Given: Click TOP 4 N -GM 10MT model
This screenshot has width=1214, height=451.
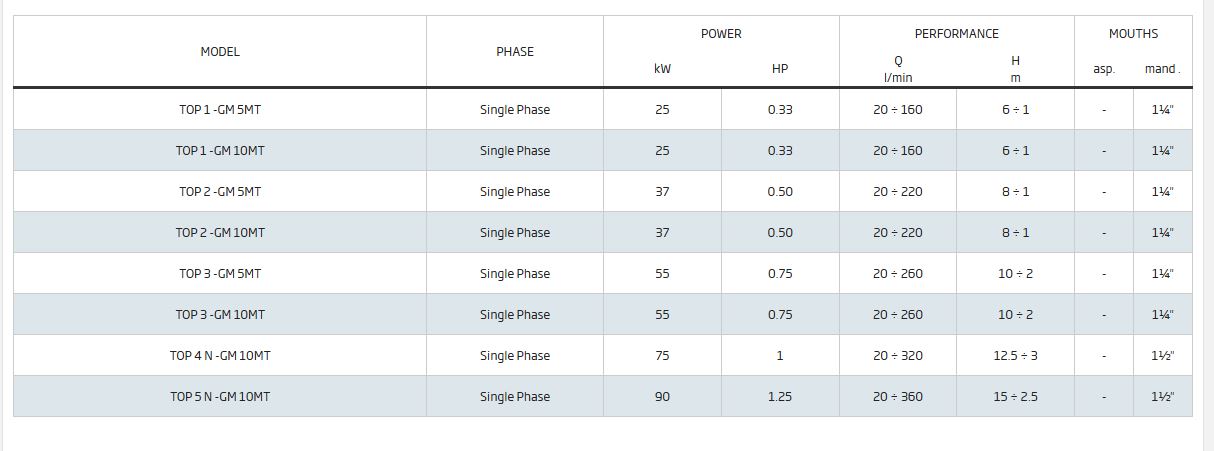Looking at the screenshot, I should coord(220,356).
